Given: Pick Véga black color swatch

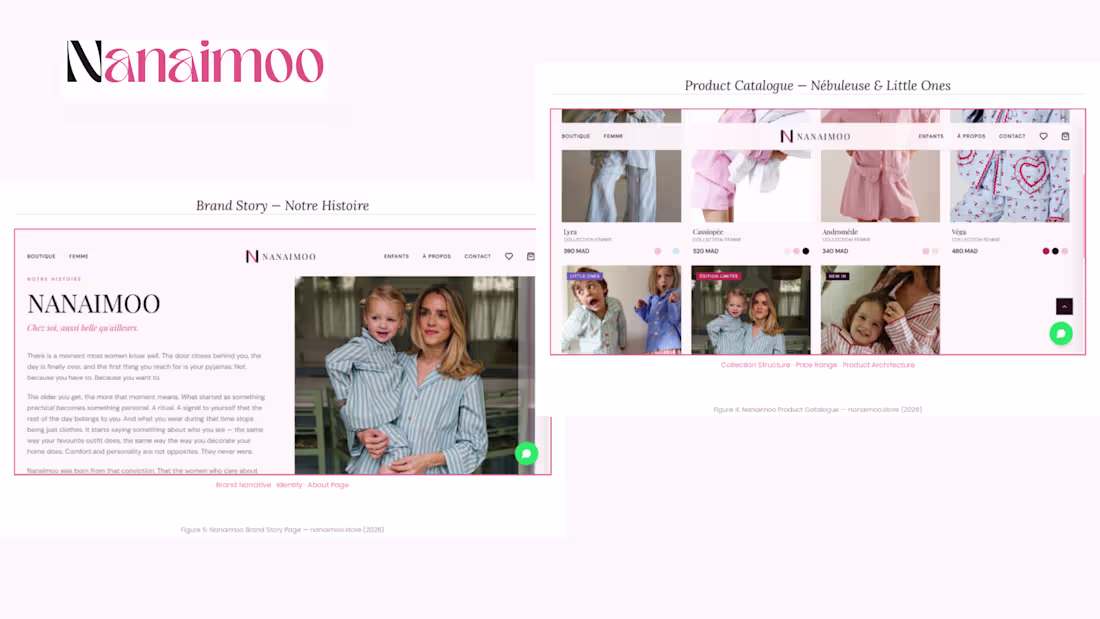Looking at the screenshot, I should (x=1055, y=251).
